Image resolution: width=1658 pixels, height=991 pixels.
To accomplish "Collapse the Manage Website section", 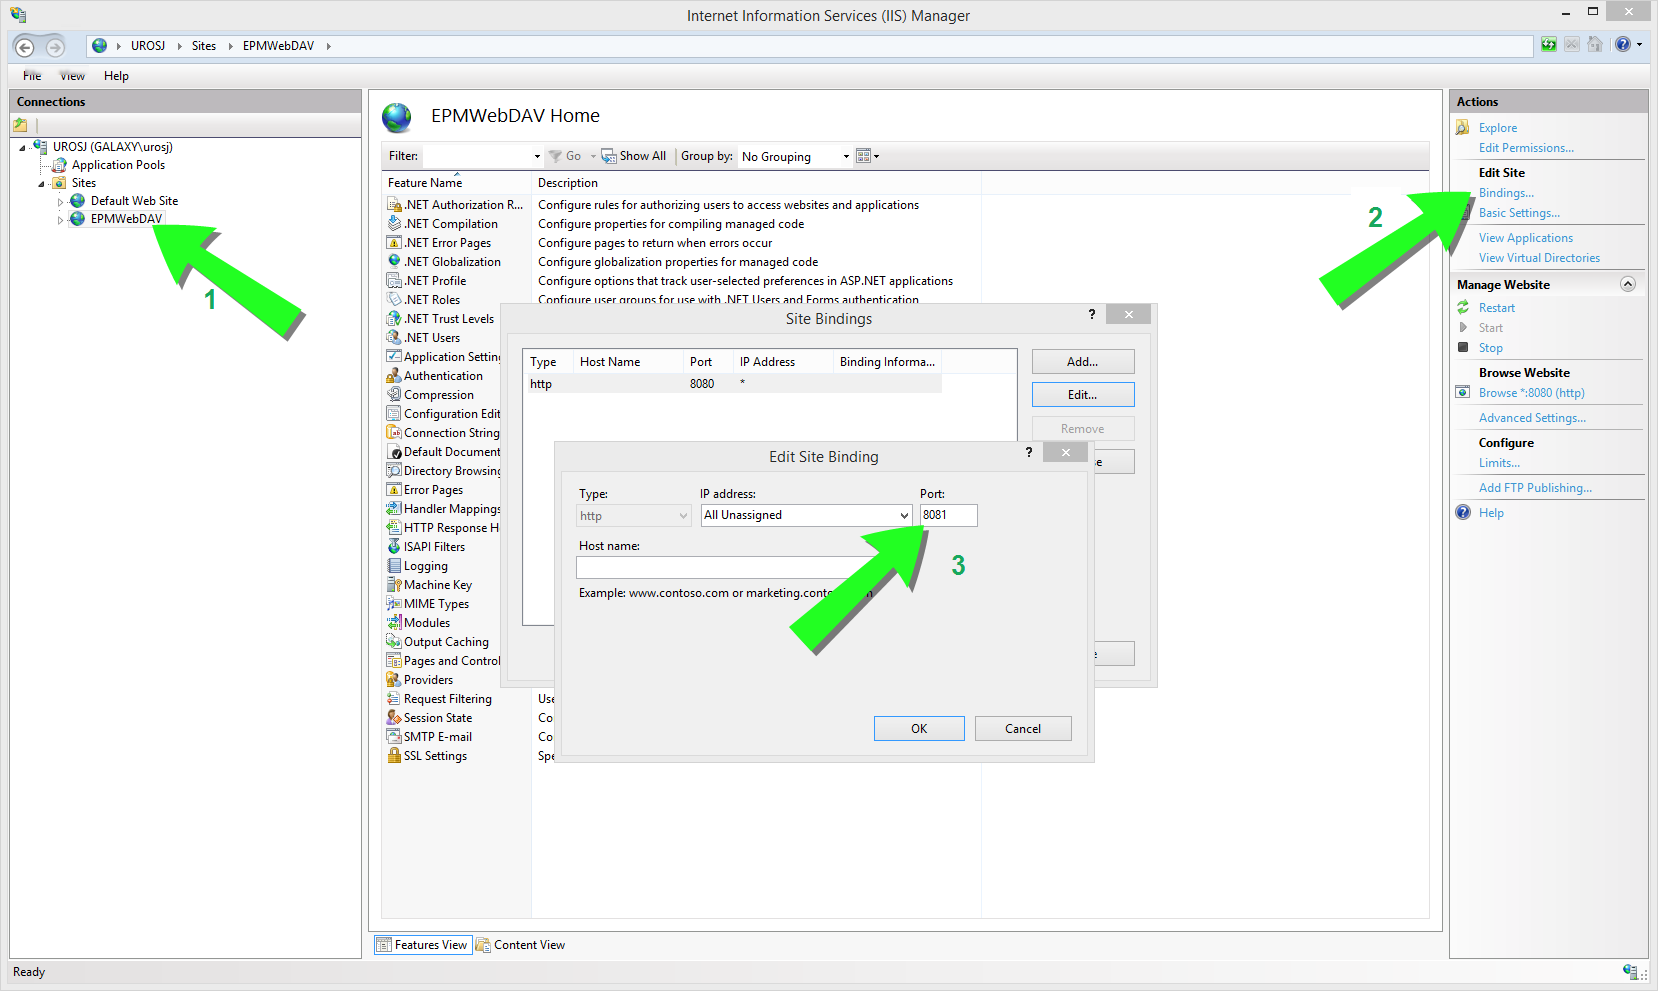I will 1627,285.
